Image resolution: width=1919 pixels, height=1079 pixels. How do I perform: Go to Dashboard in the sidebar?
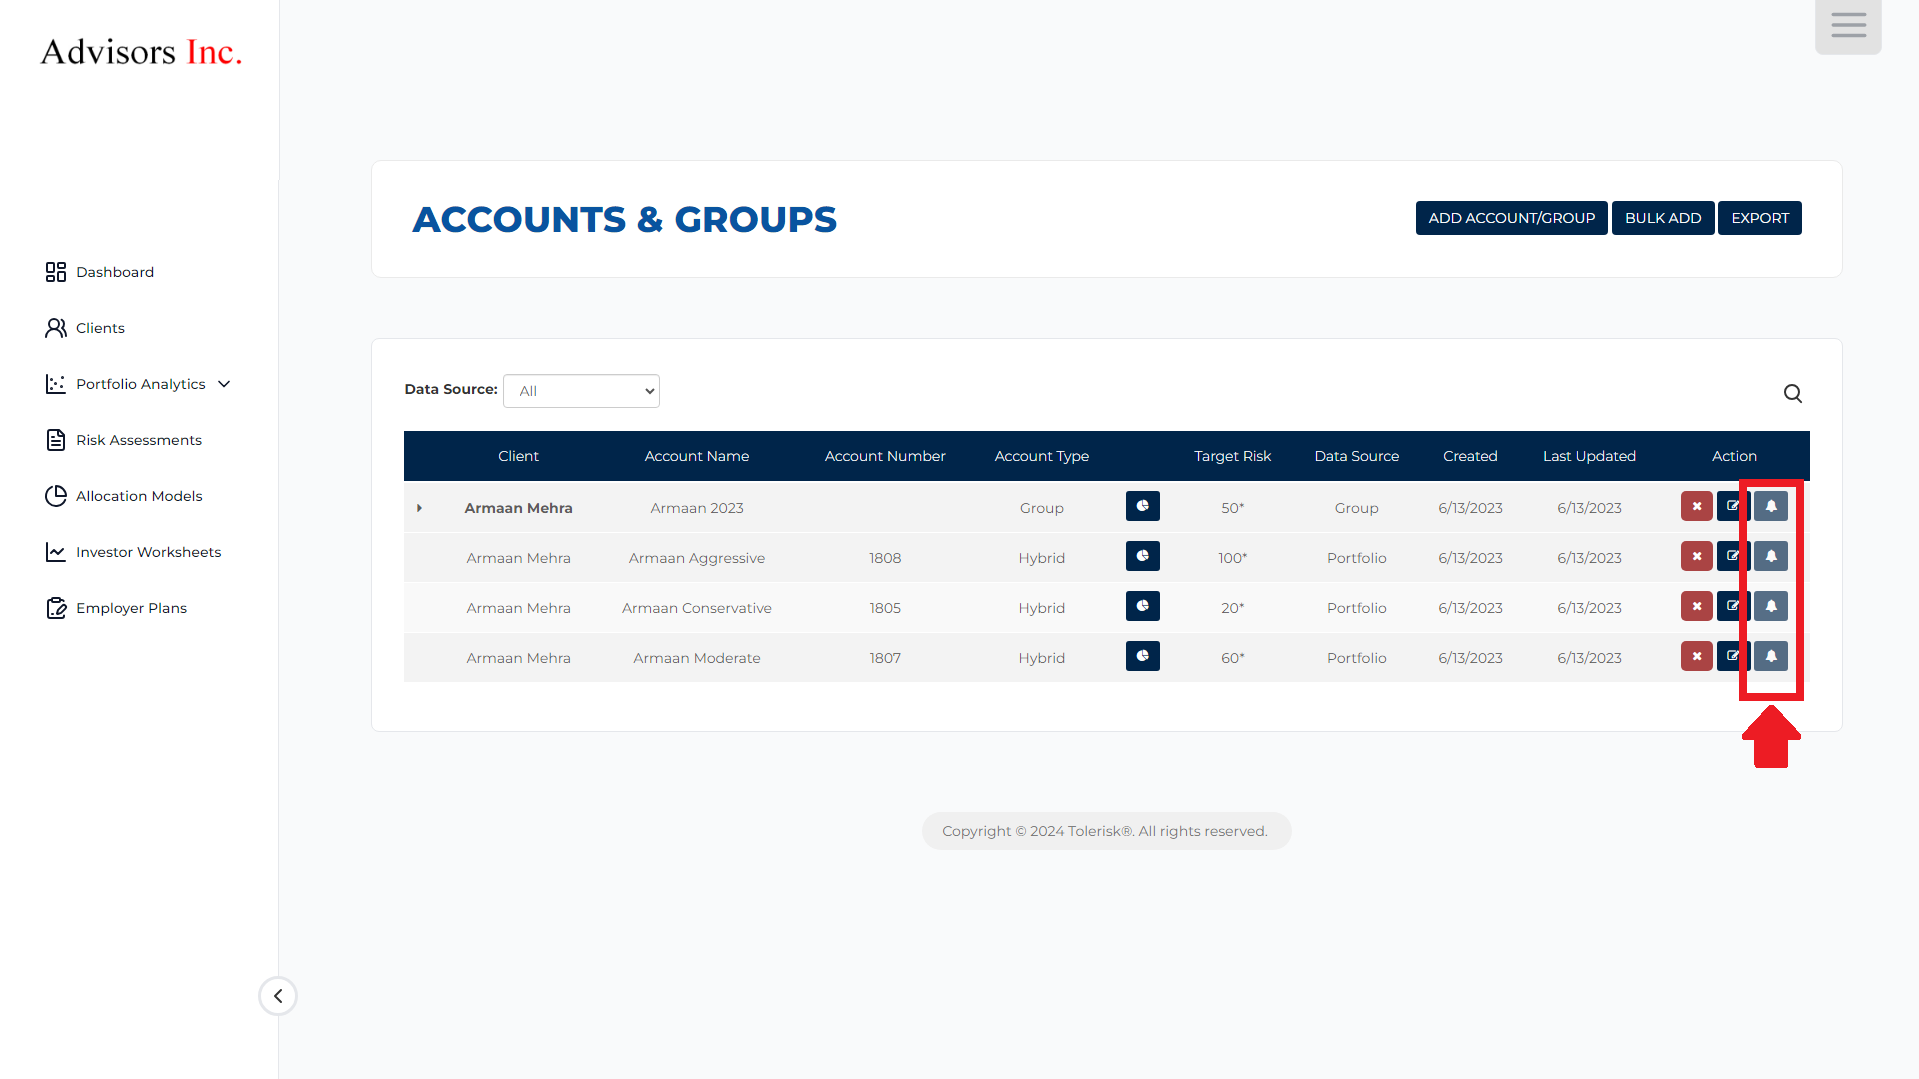pos(114,272)
